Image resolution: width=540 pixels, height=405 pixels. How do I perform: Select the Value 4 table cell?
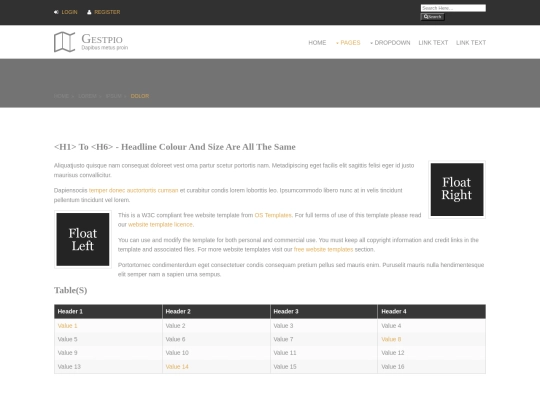432,326
